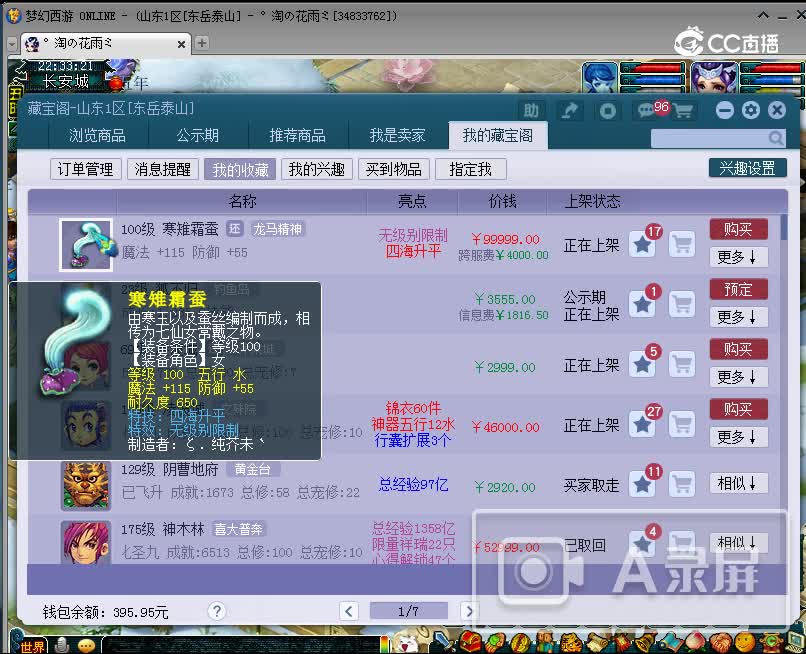Open 指定我 sub-tab
Screen dimensions: 806x654
(471, 169)
